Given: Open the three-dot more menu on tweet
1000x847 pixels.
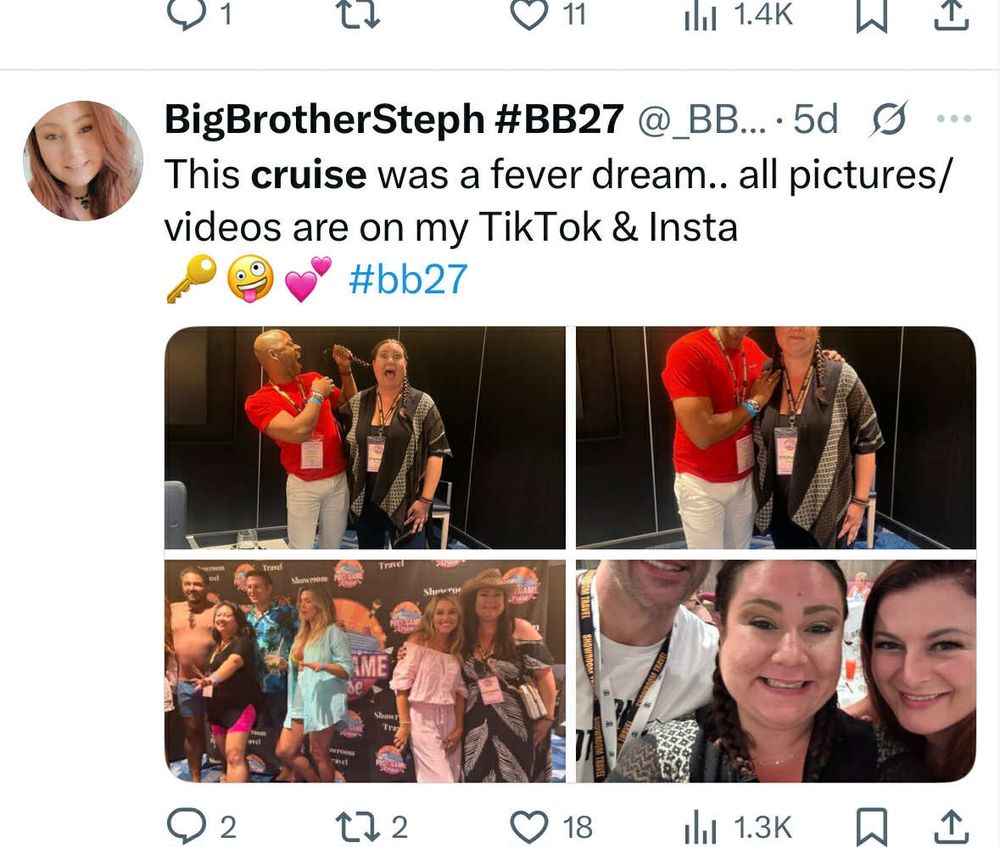Looking at the screenshot, I should pos(954,118).
